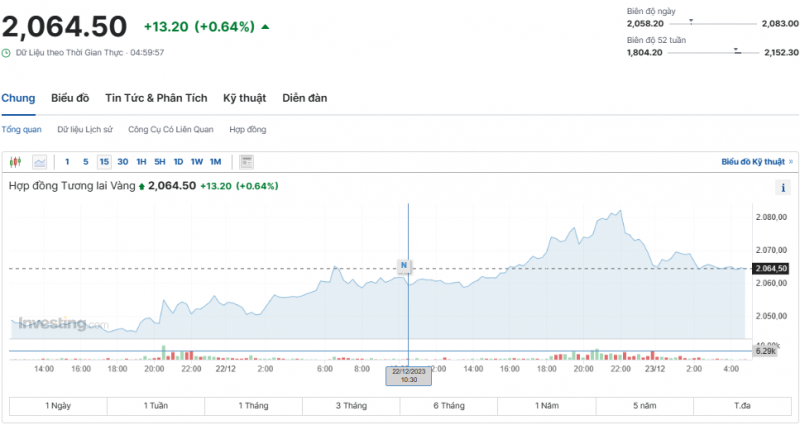Select the area chart type icon
Image resolution: width=800 pixels, height=425 pixels.
coord(40,161)
